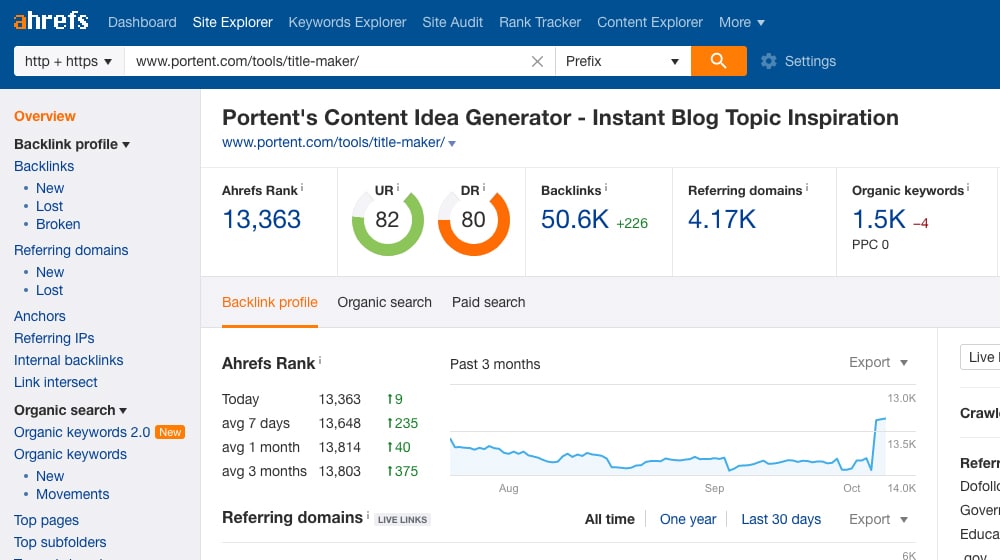Open Lost under Referring domains sidebar

[49, 290]
